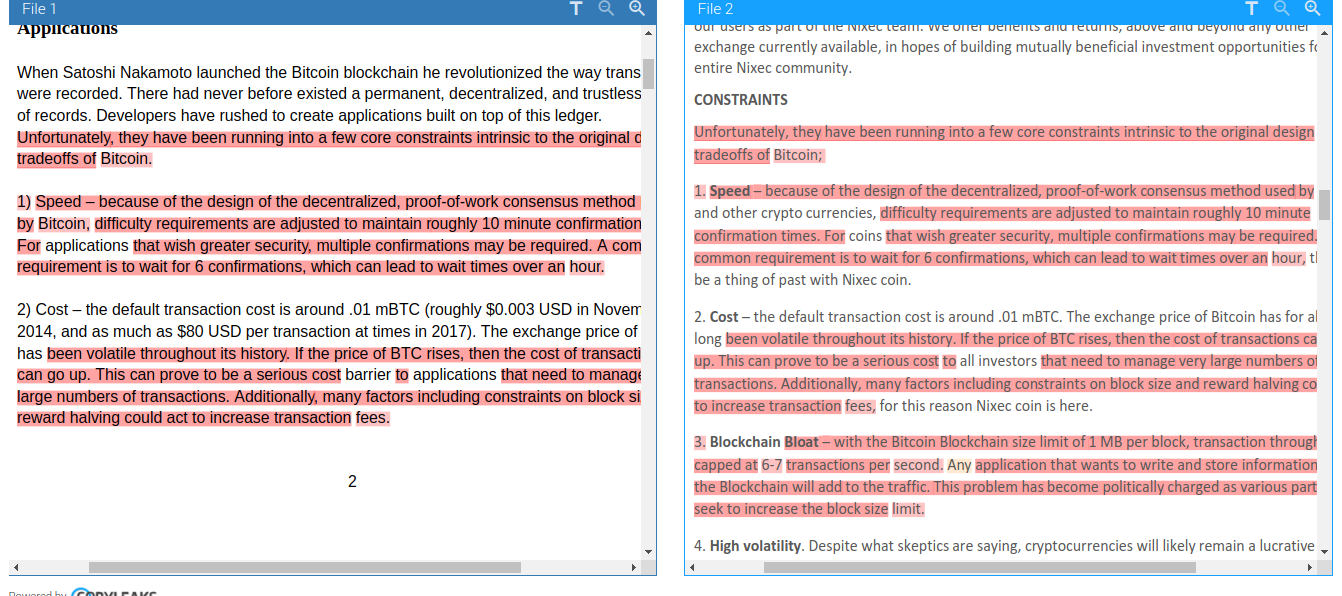Click bold 'Speed' in File 2
Viewport: 1342px width, 596px height.
pos(730,191)
